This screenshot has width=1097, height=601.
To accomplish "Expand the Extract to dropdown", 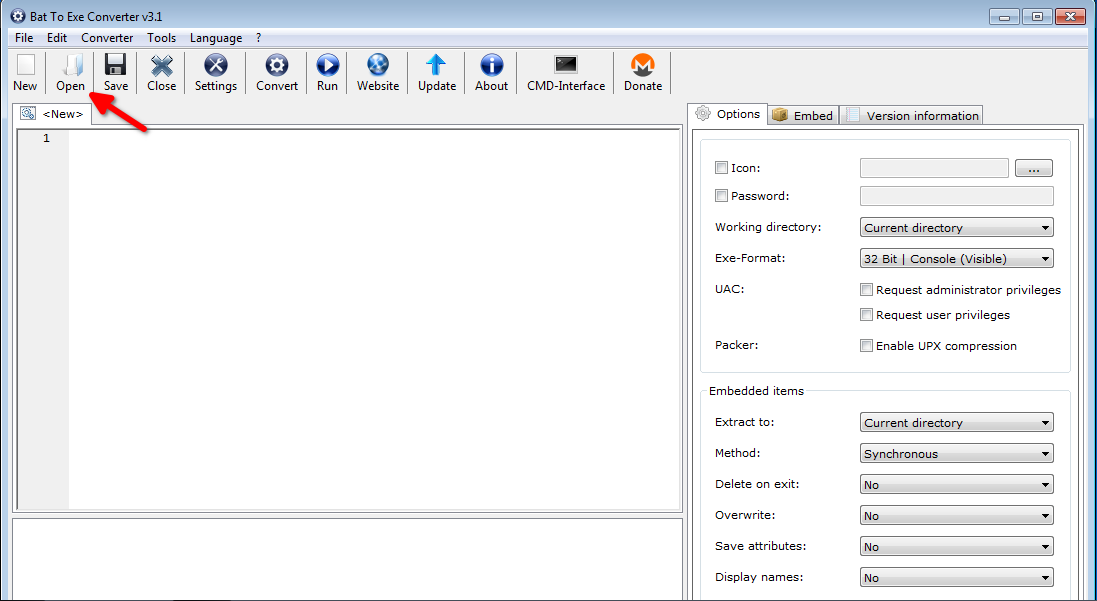I will tap(956, 423).
